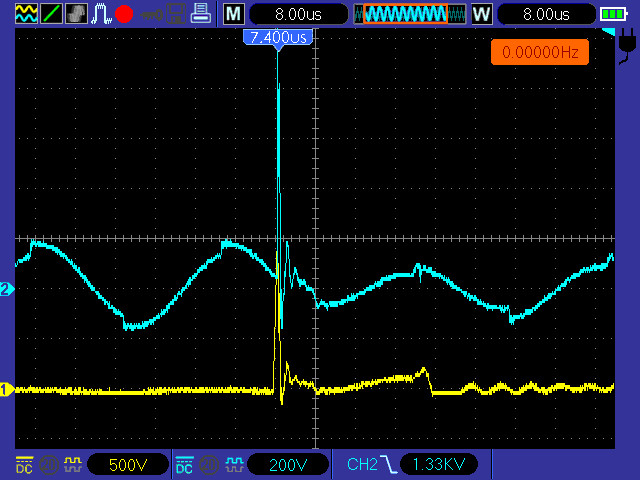This screenshot has height=480, width=640.
Task: Click the dual waveform display icon
Action: coord(26,14)
